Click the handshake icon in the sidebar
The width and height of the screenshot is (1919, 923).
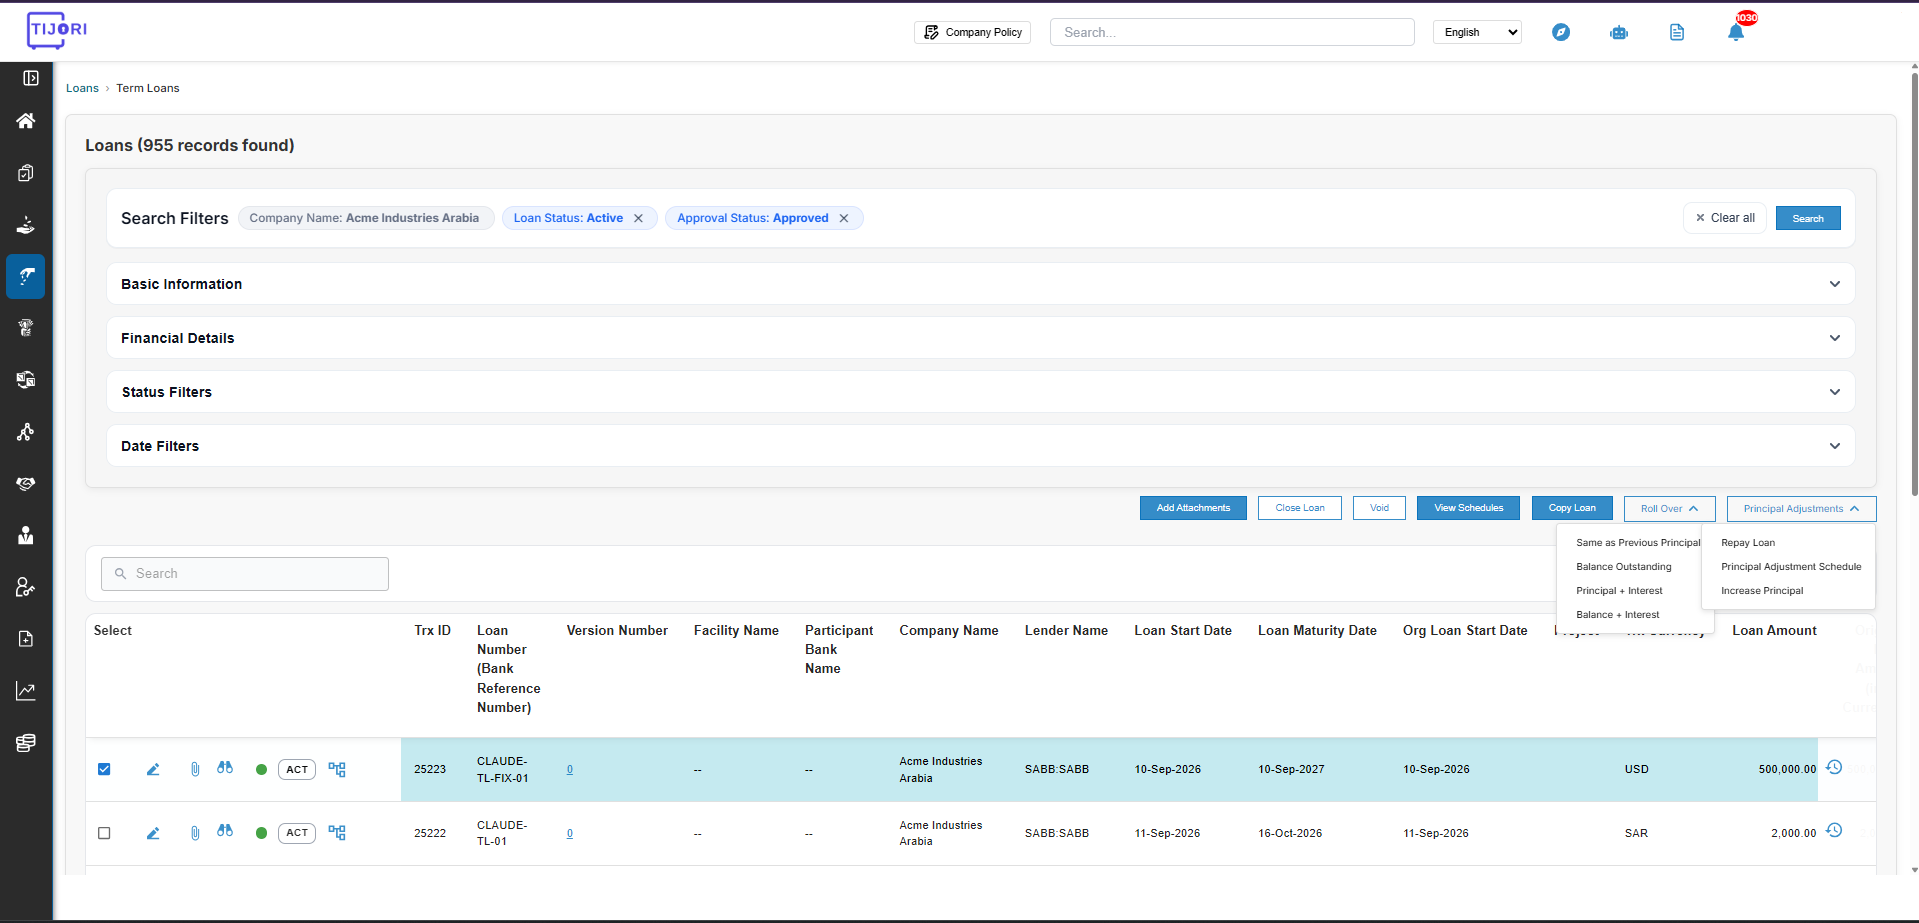(x=26, y=484)
